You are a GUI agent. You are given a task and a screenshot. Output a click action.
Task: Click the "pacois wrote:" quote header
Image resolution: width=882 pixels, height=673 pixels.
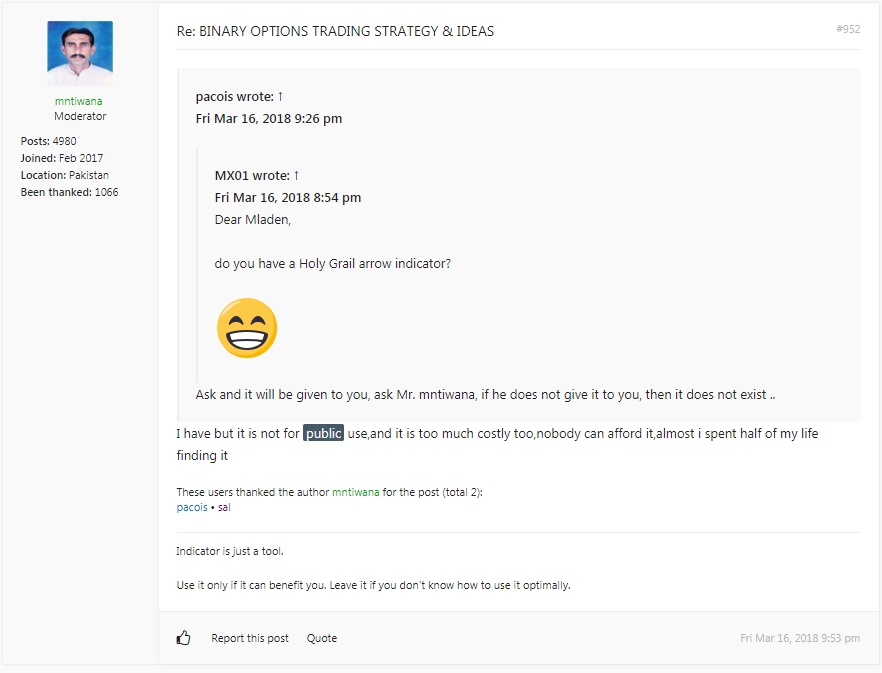pos(234,97)
